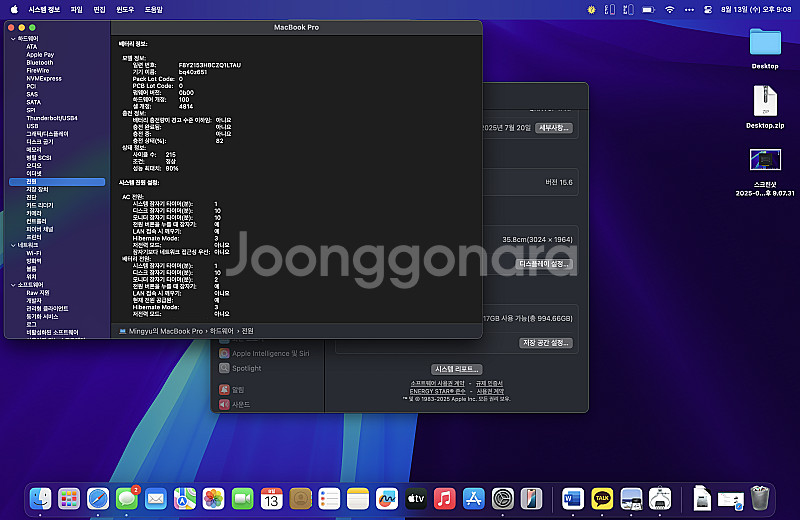Click the 시스템 리포트 button
This screenshot has height=520, width=800.
point(457,369)
